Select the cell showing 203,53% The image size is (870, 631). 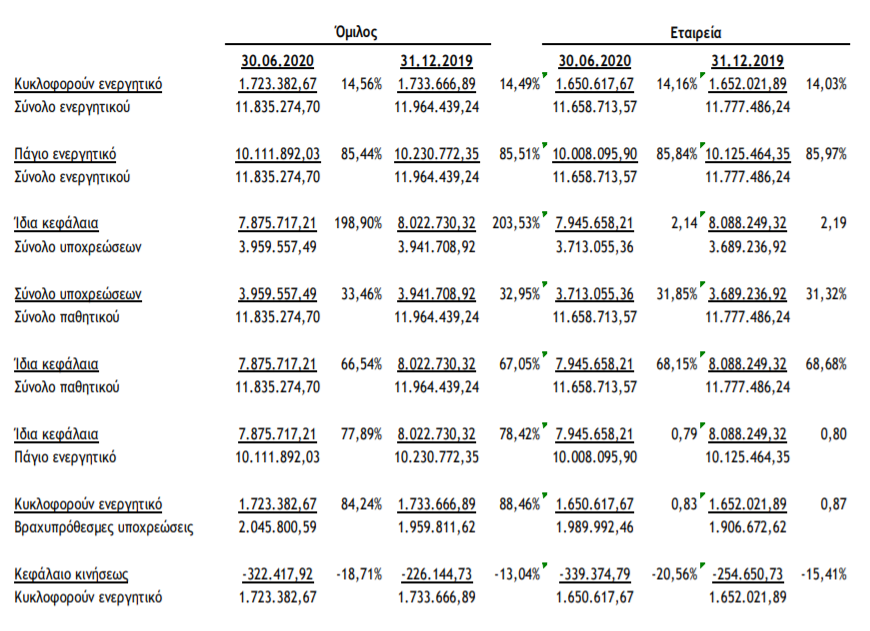click(516, 223)
